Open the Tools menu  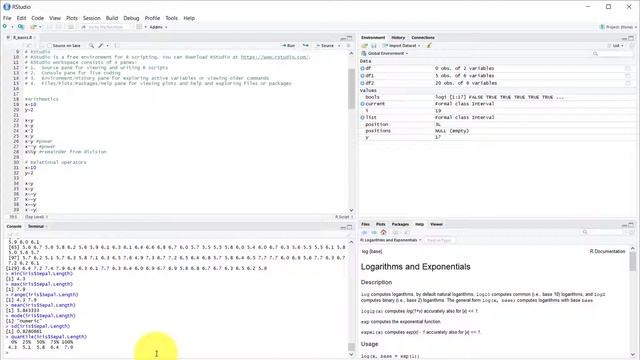click(x=171, y=18)
